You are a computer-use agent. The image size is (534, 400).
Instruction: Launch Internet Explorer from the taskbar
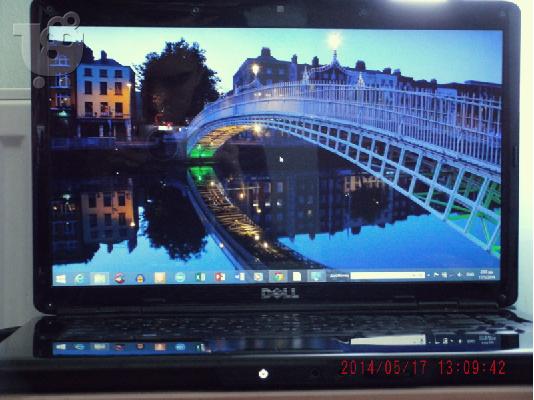click(80, 279)
